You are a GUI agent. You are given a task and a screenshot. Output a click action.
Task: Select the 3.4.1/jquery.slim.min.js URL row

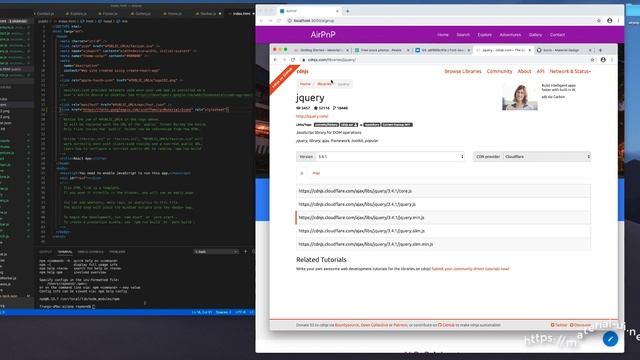pyautogui.click(x=443, y=244)
